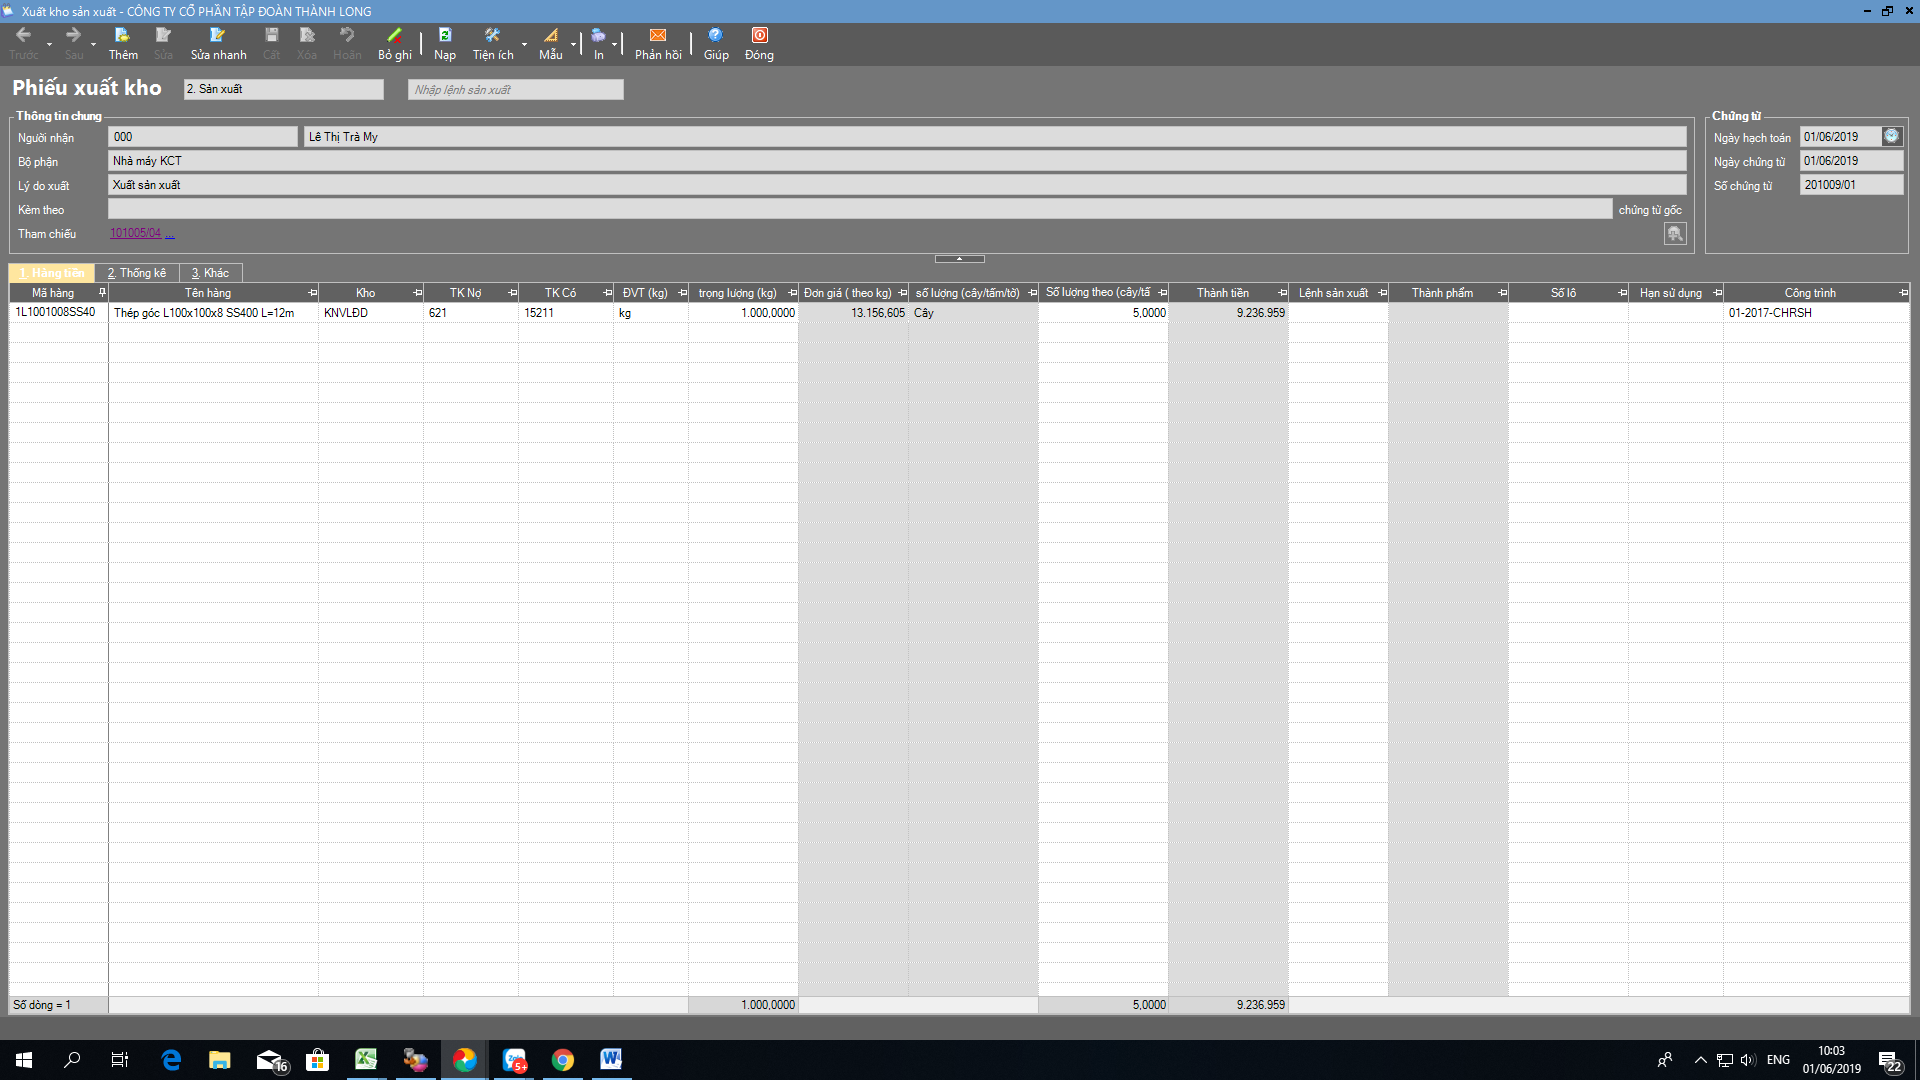Open the Ngày hạch toán date picker
This screenshot has height=1080, width=1920.
tap(1891, 136)
